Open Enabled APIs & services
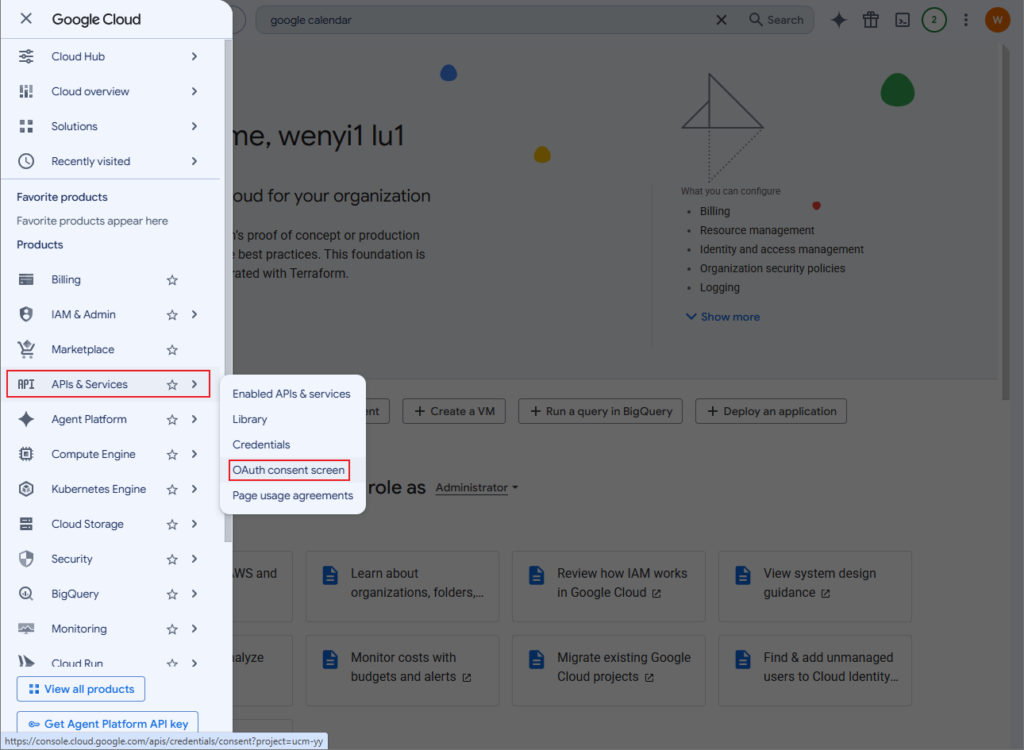 click(x=291, y=394)
